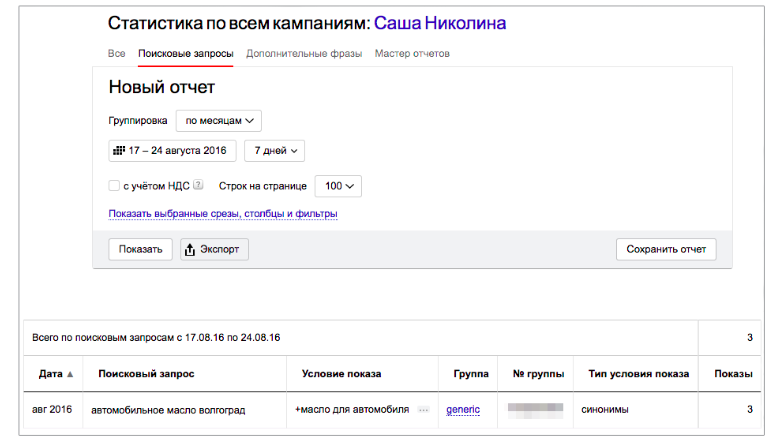Expand the Группировка по месяцам dropdown
Viewport: 784px width, 447px height.
218,120
